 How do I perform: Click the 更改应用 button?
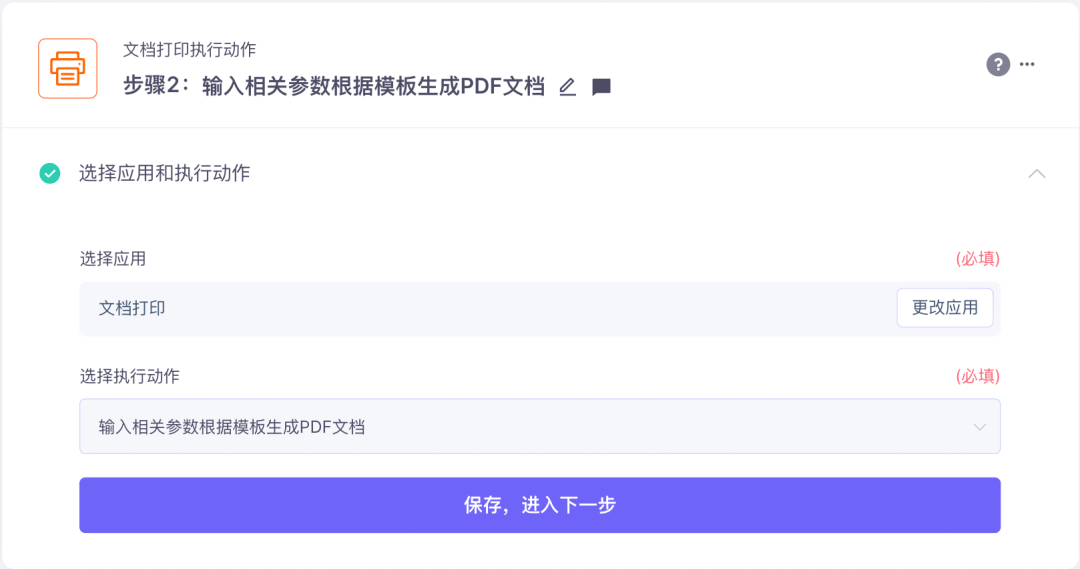click(x=945, y=308)
